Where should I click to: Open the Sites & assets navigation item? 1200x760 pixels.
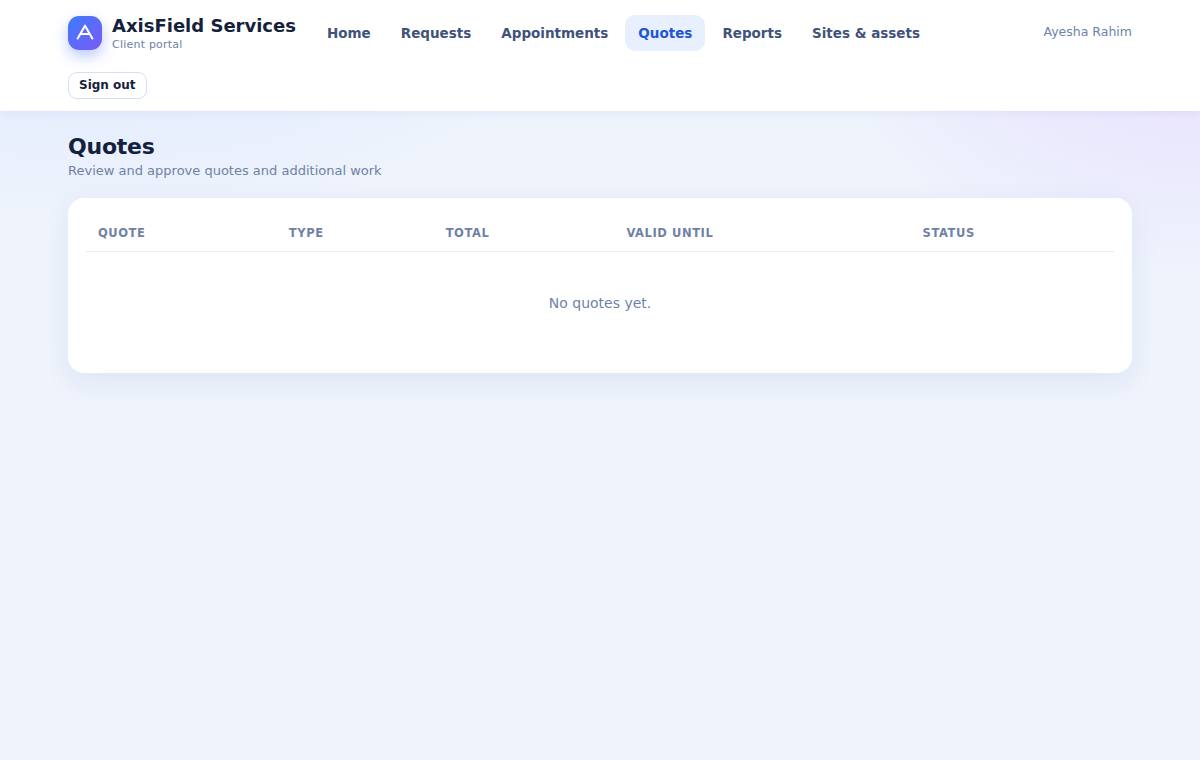866,33
